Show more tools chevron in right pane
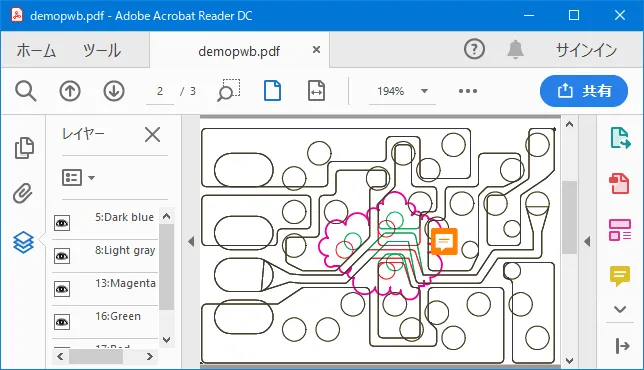 tap(620, 309)
